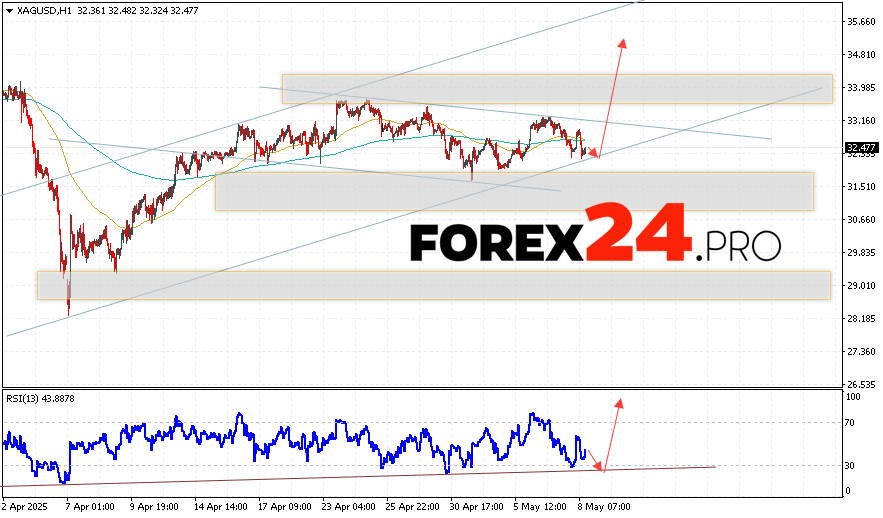Click the RSI 0 level label
The height and width of the screenshot is (518, 883).
849,491
